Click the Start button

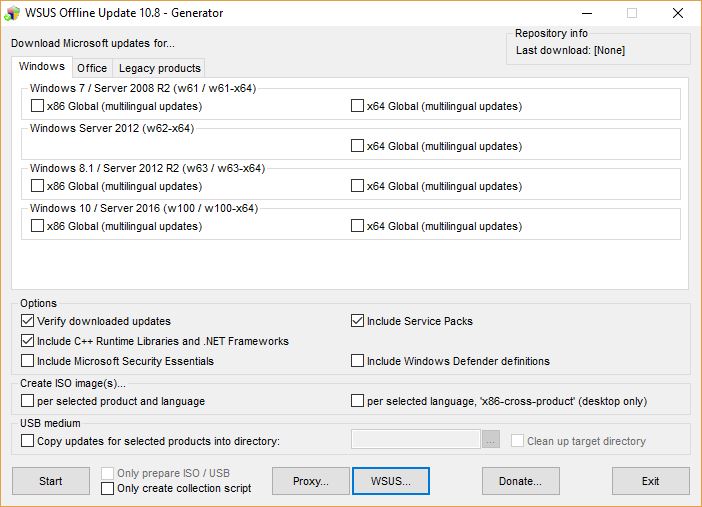(51, 481)
